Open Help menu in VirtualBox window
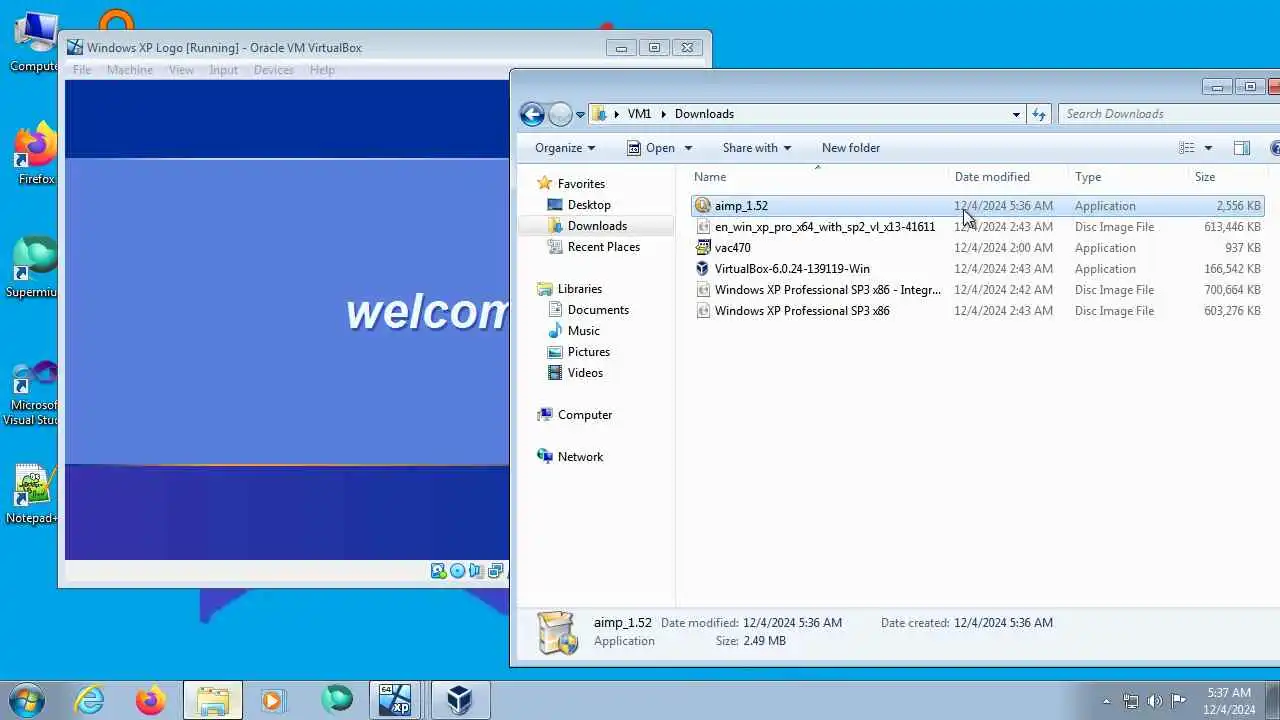 point(322,70)
